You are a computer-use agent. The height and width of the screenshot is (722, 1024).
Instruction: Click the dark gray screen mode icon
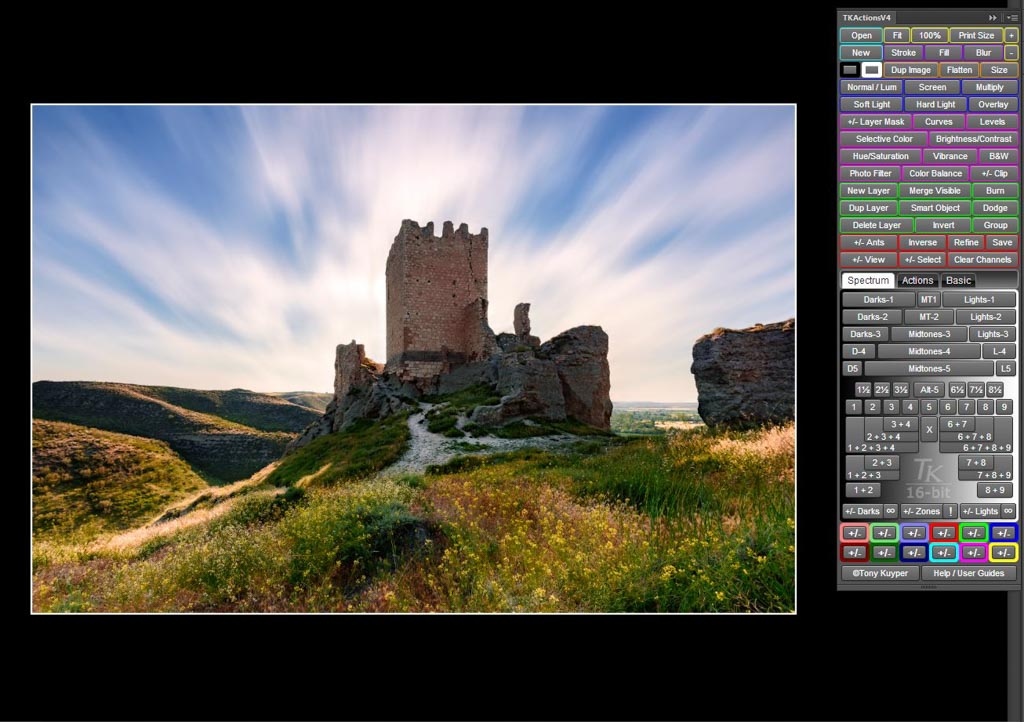[850, 70]
